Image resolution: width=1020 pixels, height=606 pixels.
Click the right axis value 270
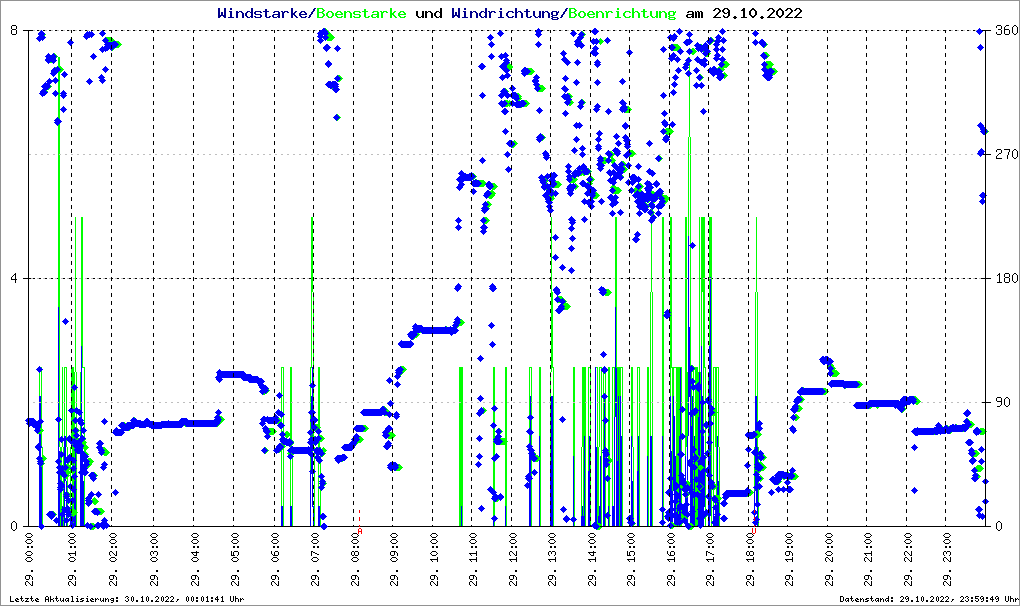pos(1007,154)
